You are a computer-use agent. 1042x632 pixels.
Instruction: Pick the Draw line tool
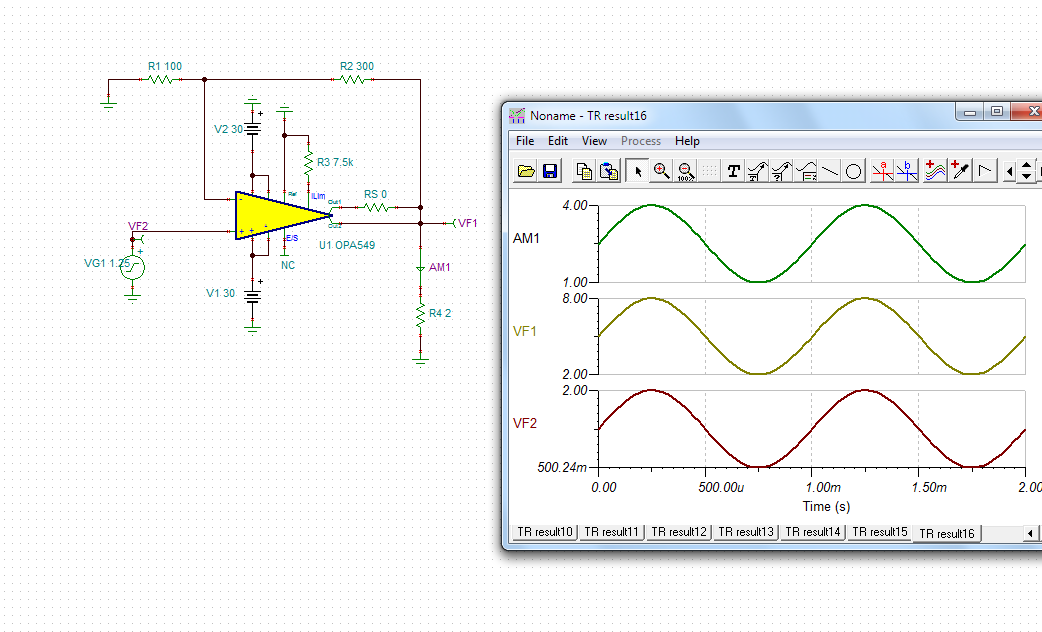point(830,171)
